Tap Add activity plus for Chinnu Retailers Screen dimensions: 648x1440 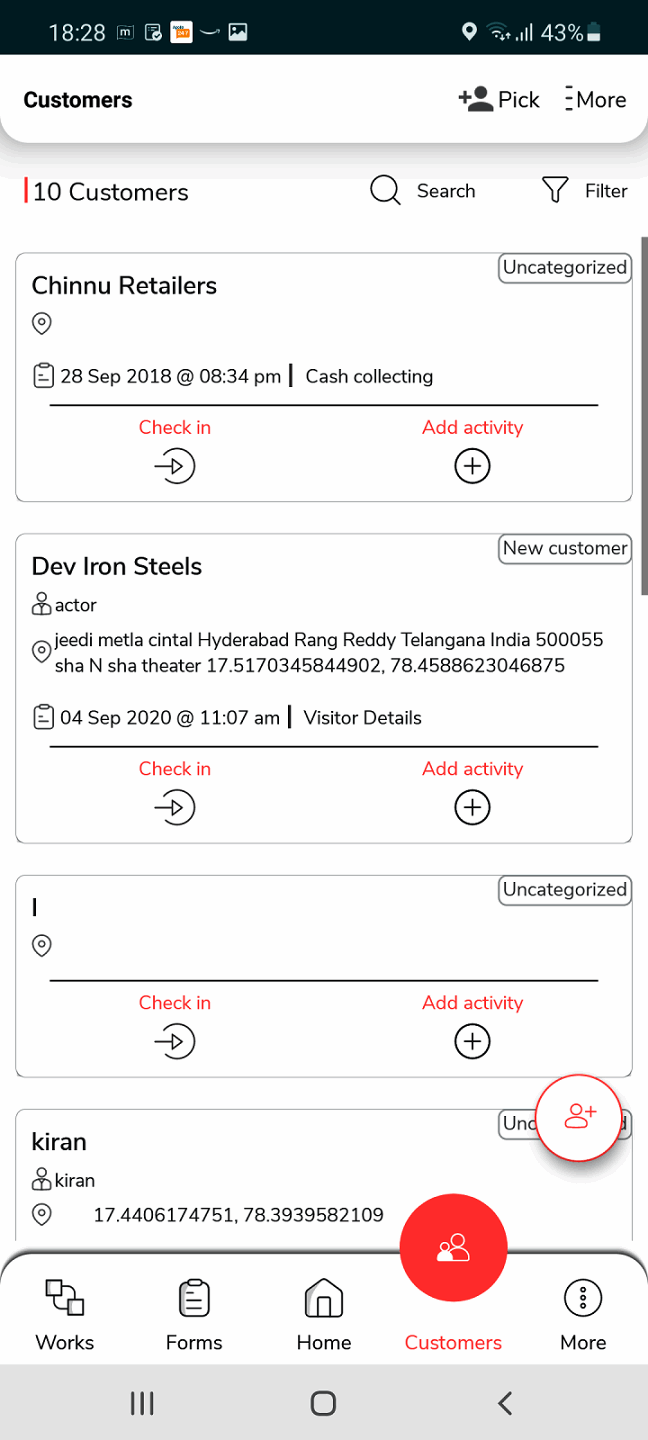tap(472, 466)
